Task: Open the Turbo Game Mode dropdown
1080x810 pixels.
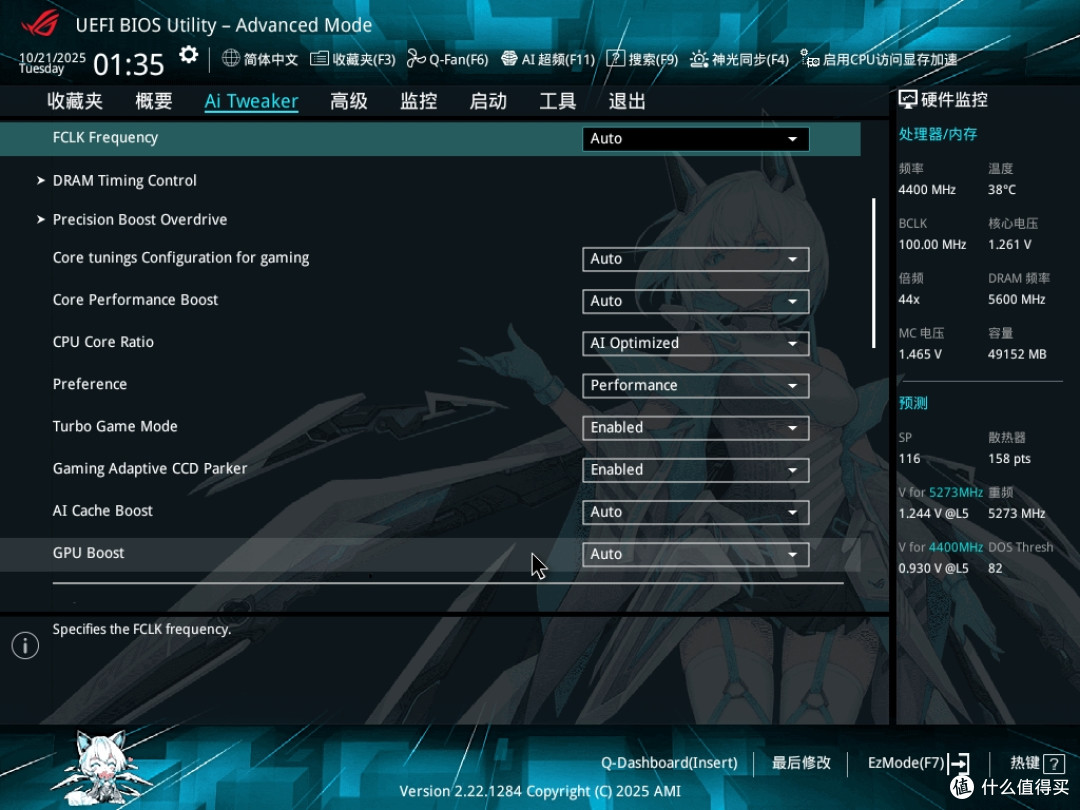Action: [695, 428]
